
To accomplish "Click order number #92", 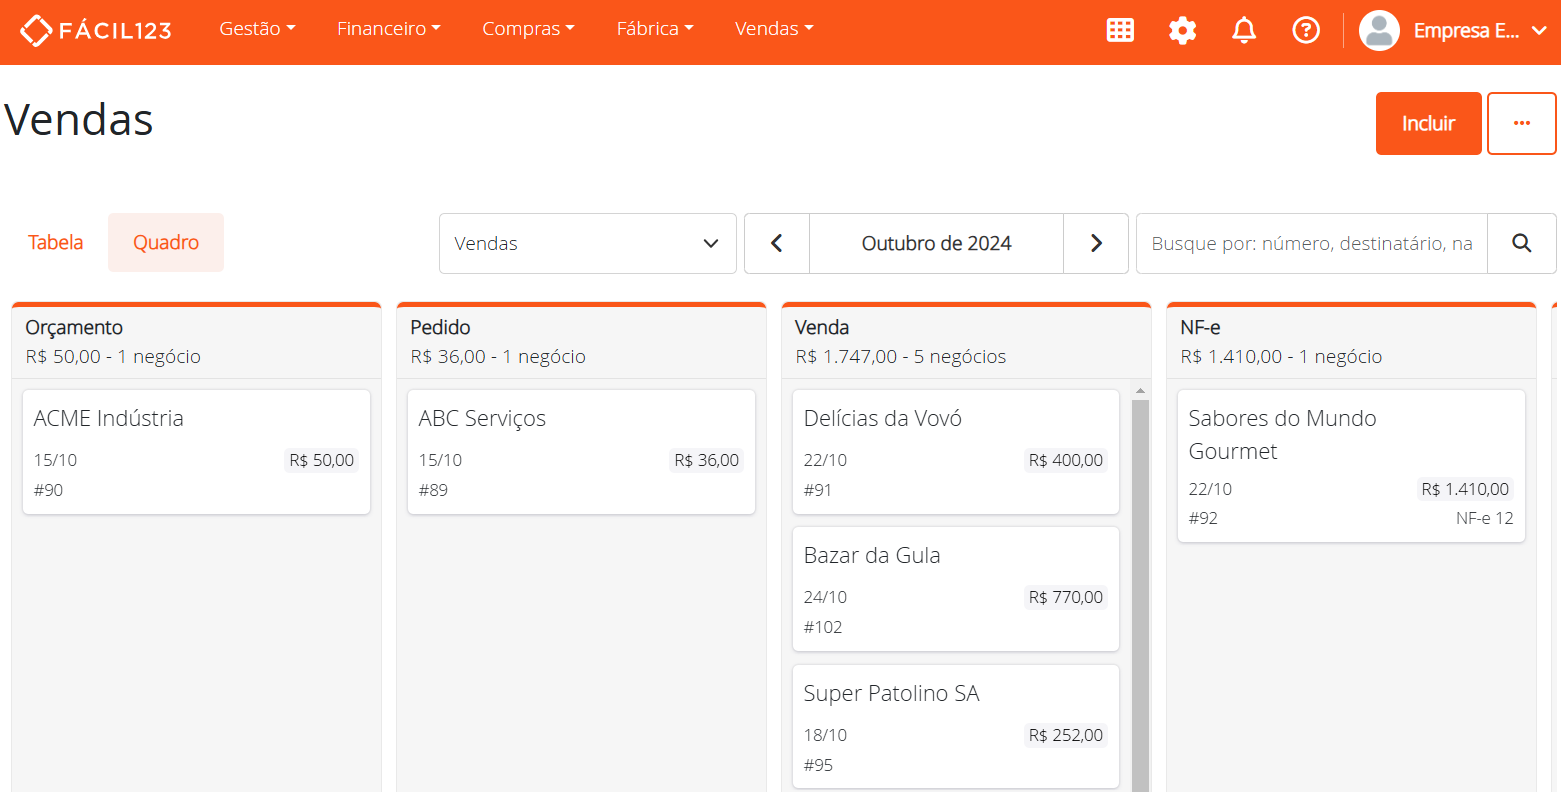I will [1203, 518].
